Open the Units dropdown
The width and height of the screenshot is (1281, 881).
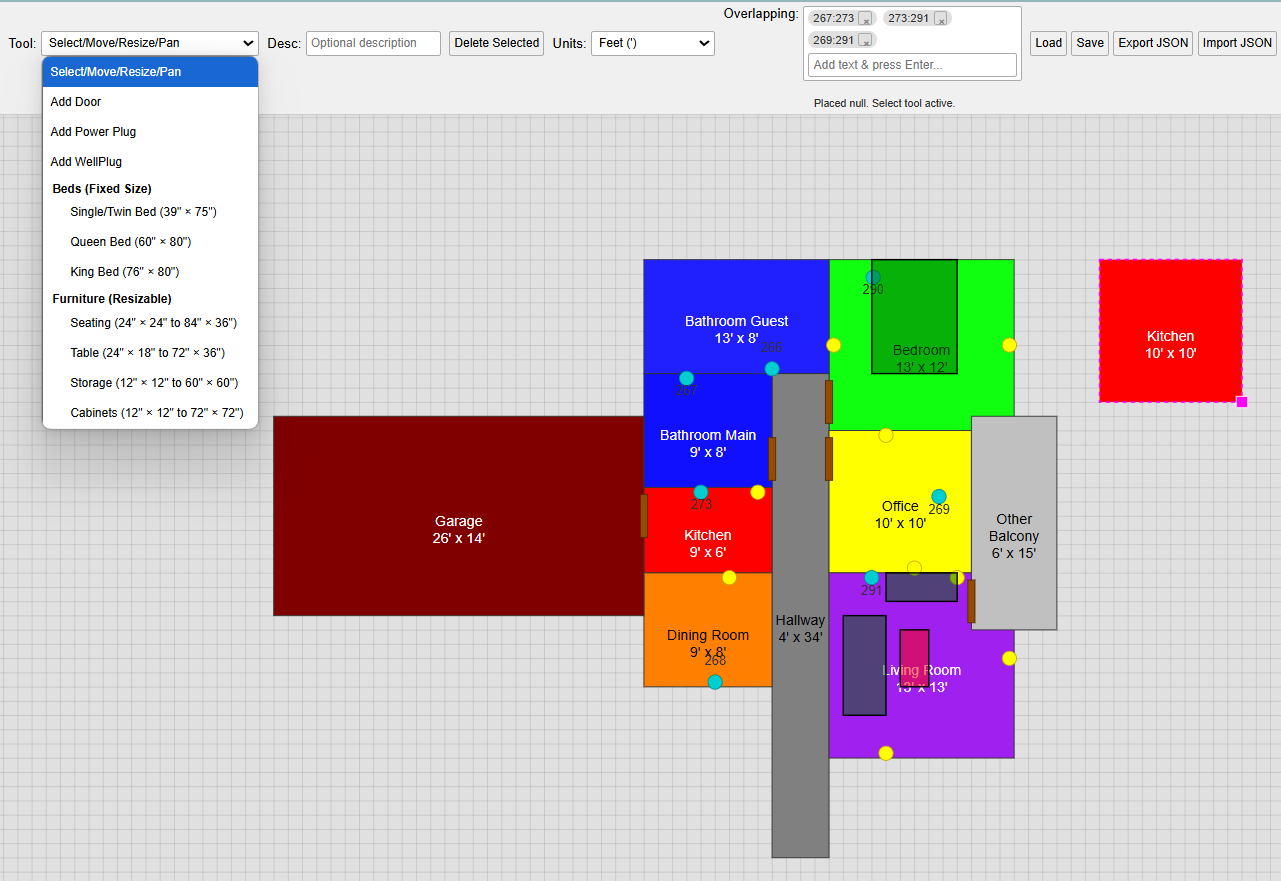[x=653, y=43]
